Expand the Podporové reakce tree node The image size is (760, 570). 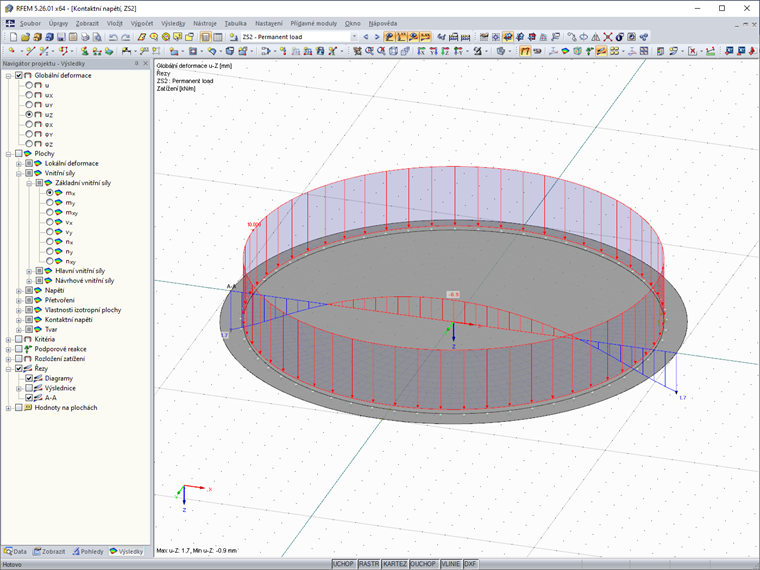[9, 348]
